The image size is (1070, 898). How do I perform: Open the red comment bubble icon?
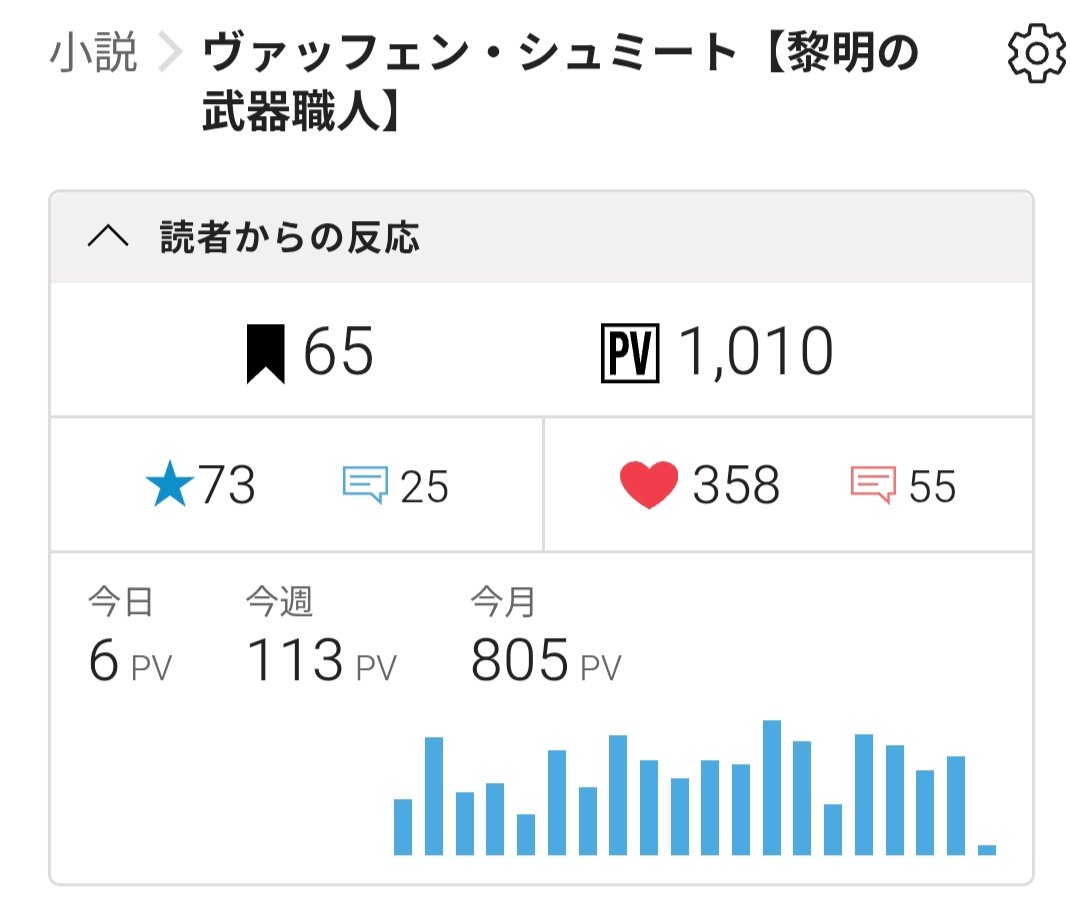pos(873,484)
